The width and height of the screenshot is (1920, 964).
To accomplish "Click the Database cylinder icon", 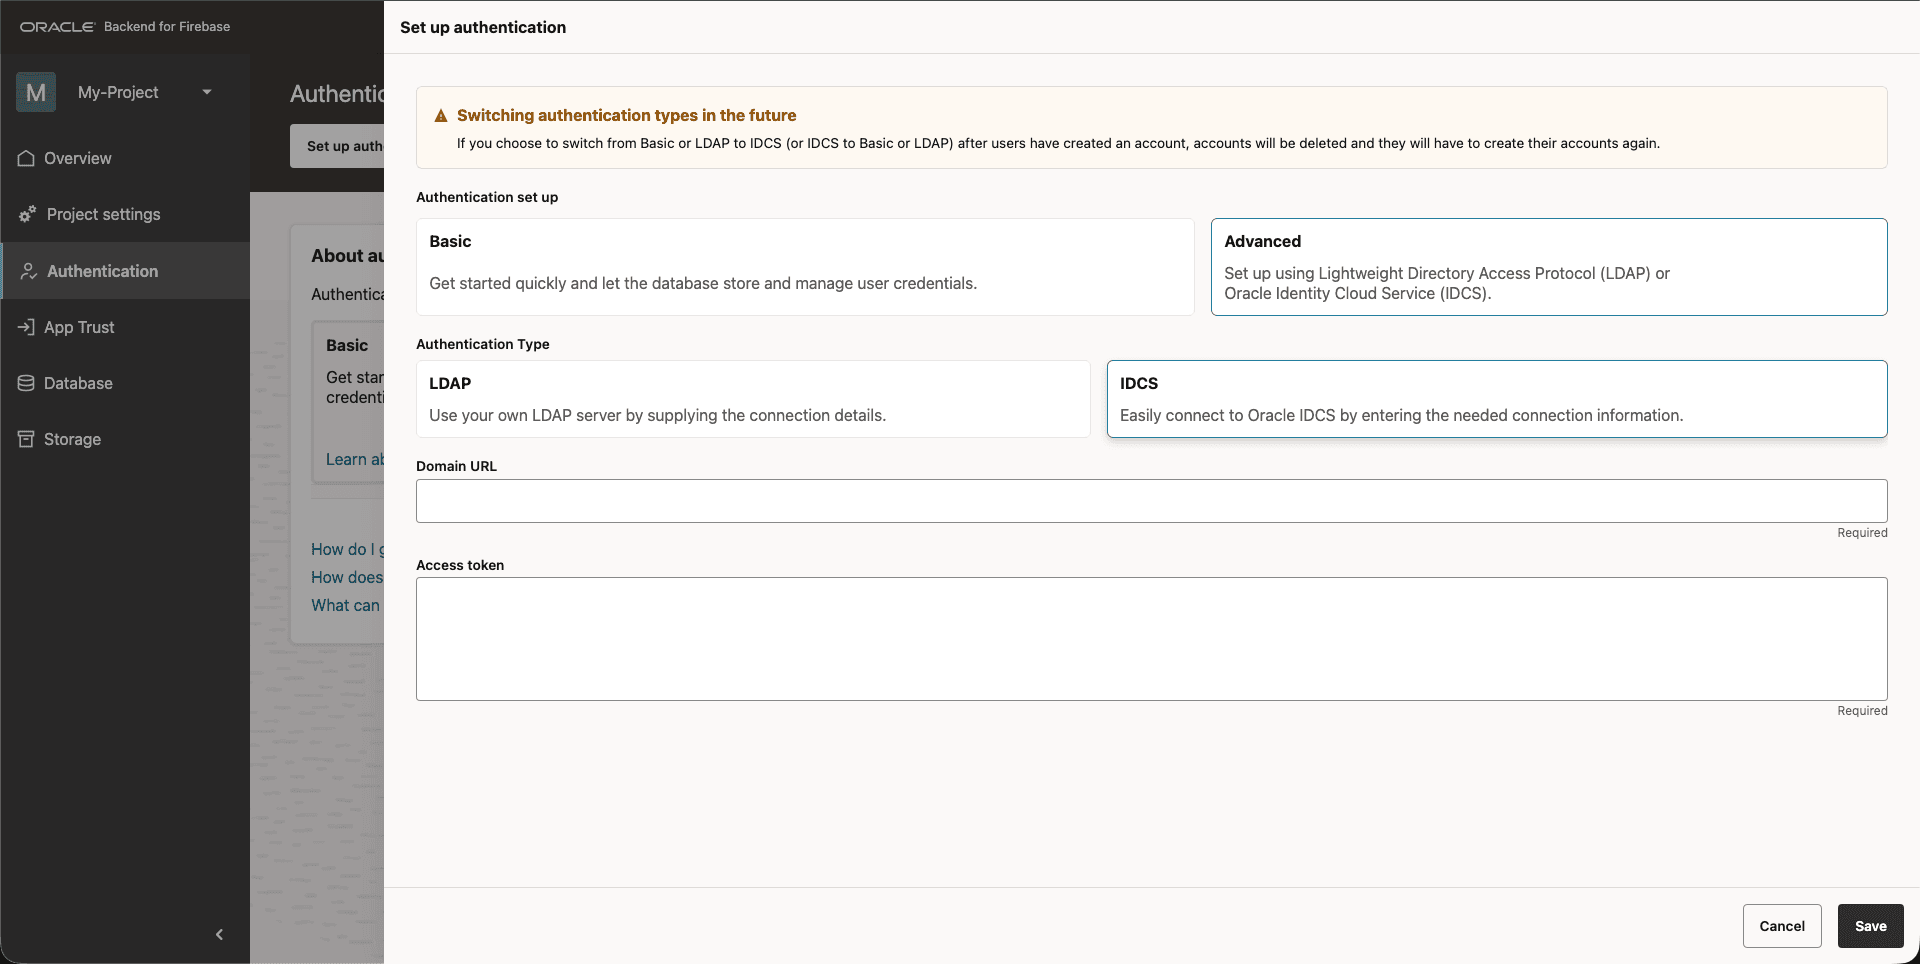I will 26,383.
